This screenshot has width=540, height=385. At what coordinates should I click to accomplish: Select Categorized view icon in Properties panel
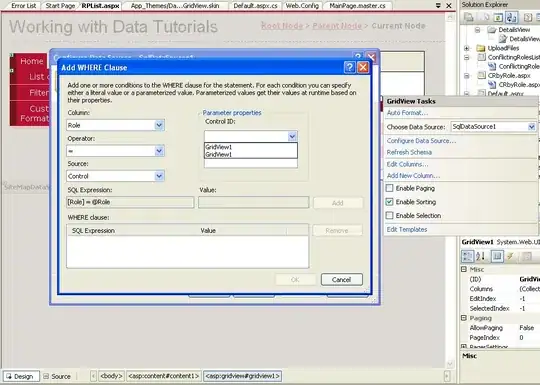[468, 256]
